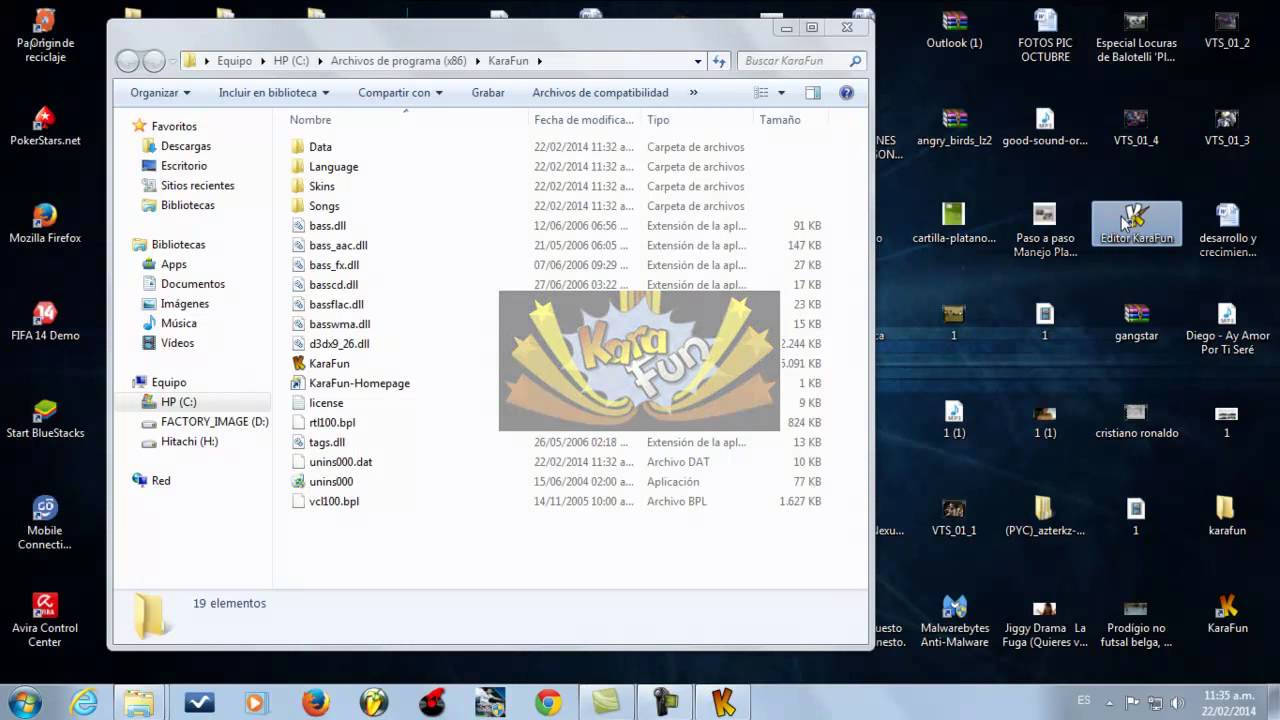
Task: Expand the arrow after KaraFun in address bar
Action: (539, 61)
